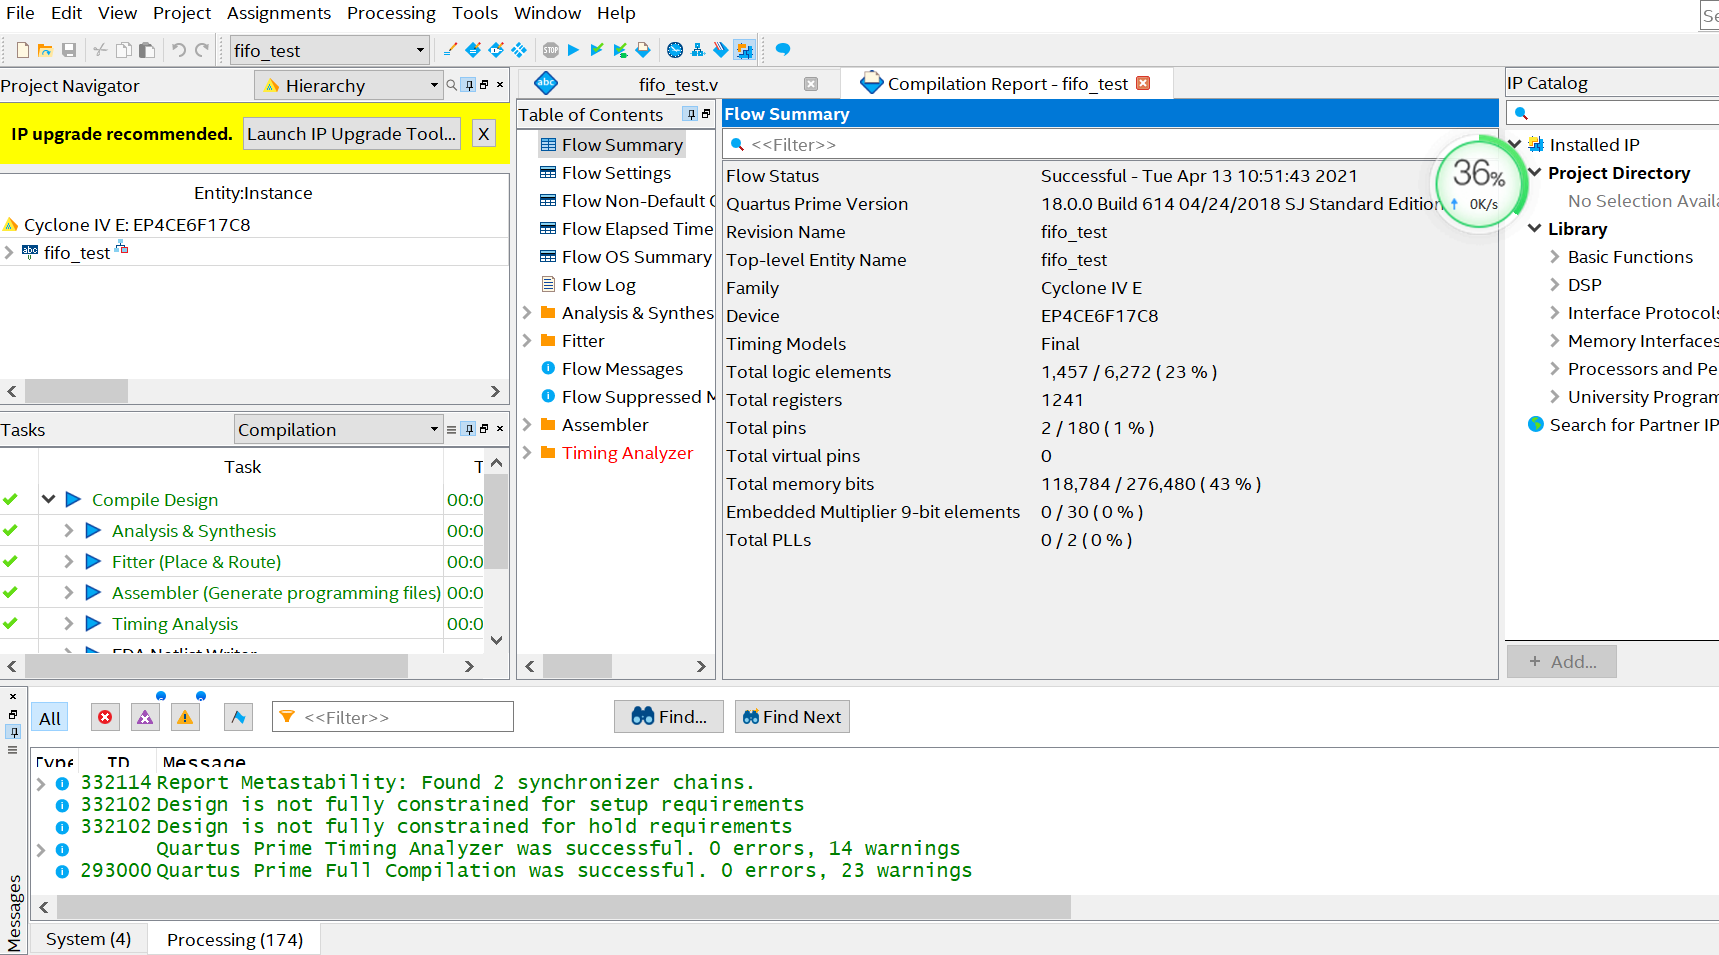This screenshot has height=955, width=1719.
Task: Toggle the Messages panel pin button
Action: (13, 732)
